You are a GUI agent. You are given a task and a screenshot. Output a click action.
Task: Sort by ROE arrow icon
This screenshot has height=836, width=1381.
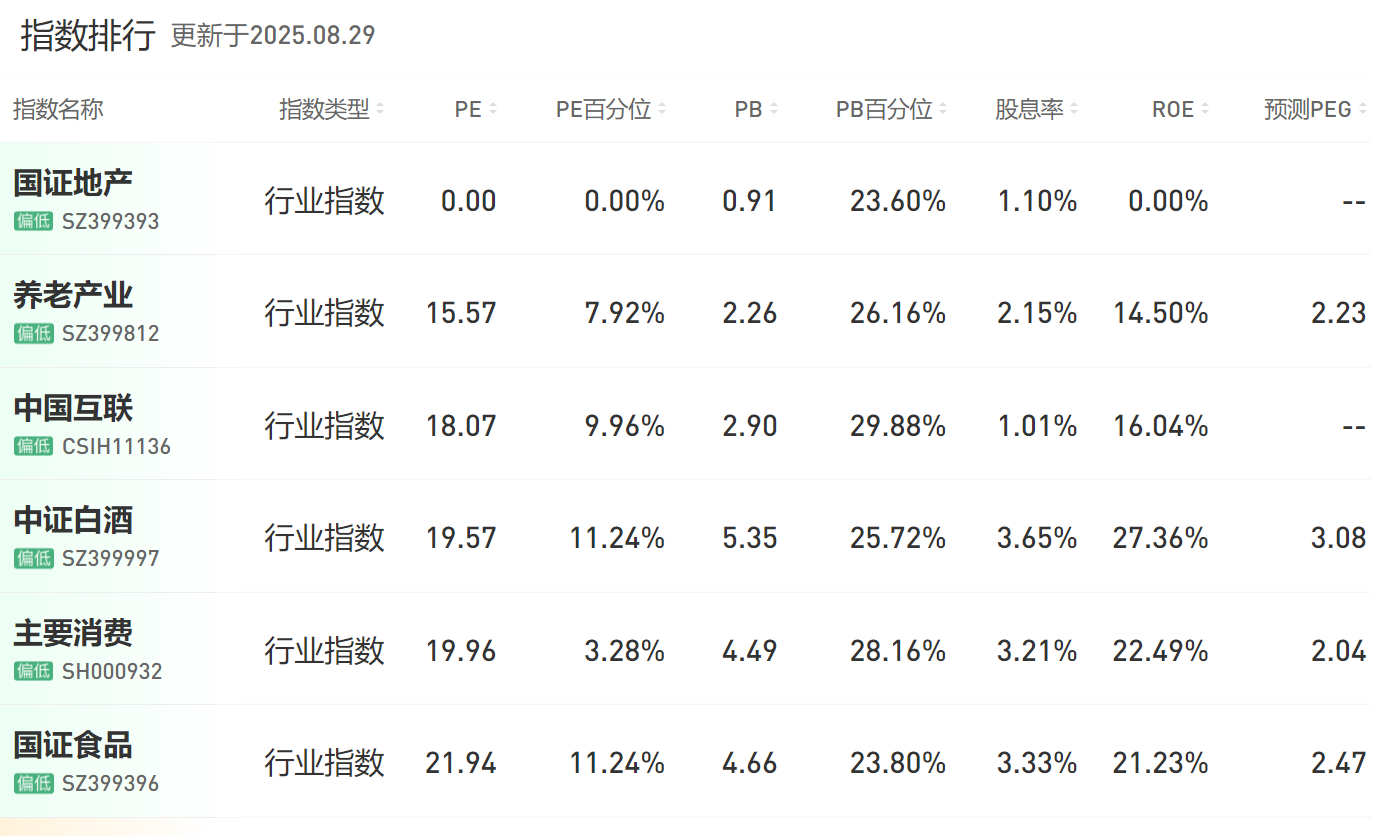click(x=1205, y=110)
